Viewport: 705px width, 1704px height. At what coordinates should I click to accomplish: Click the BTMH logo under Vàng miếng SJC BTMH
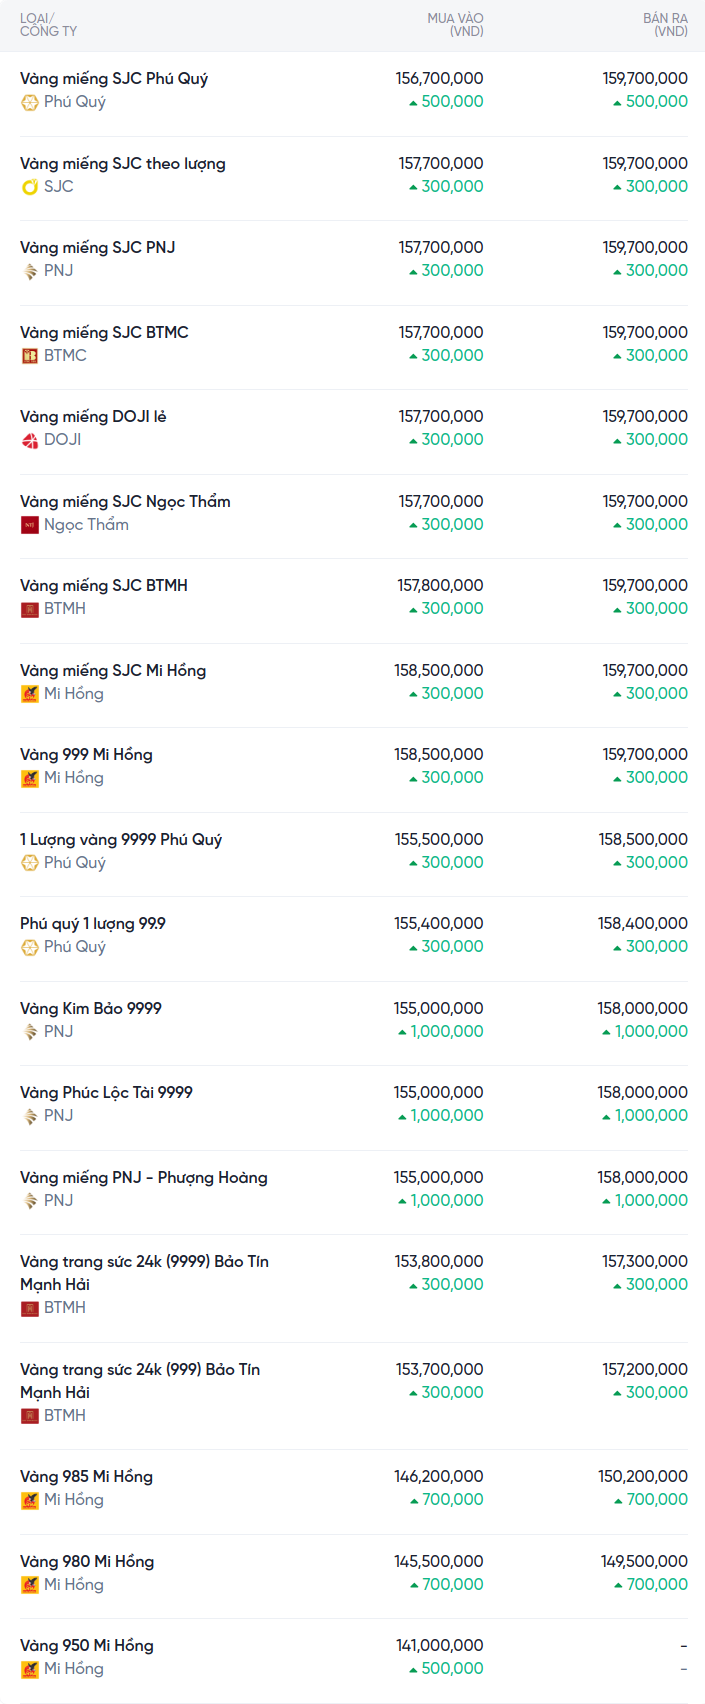click(30, 609)
